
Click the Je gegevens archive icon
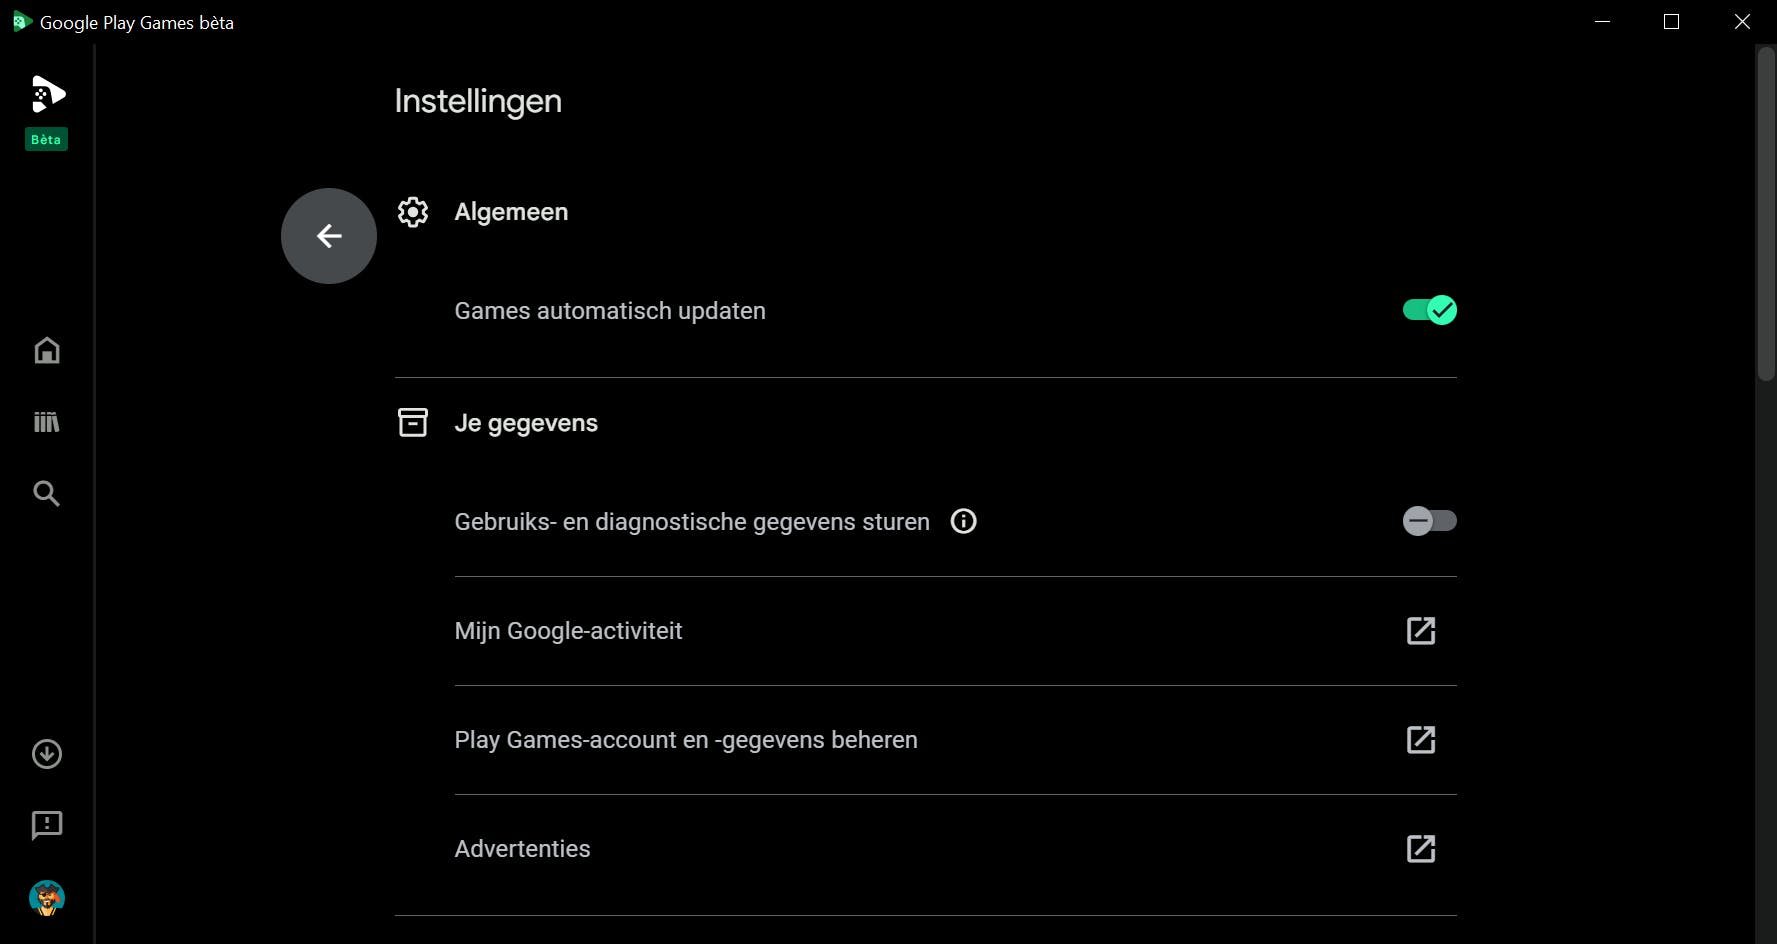pyautogui.click(x=413, y=423)
